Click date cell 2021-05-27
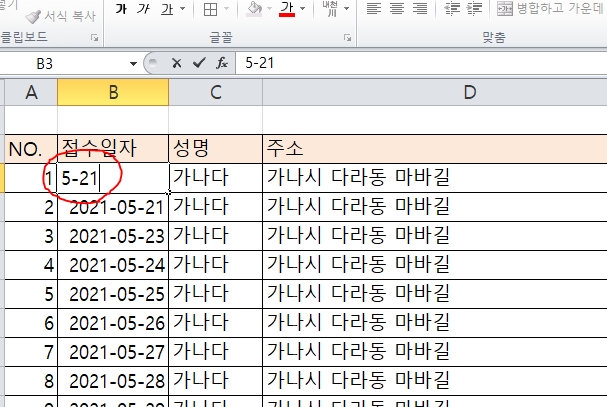607x407 pixels. [113, 352]
